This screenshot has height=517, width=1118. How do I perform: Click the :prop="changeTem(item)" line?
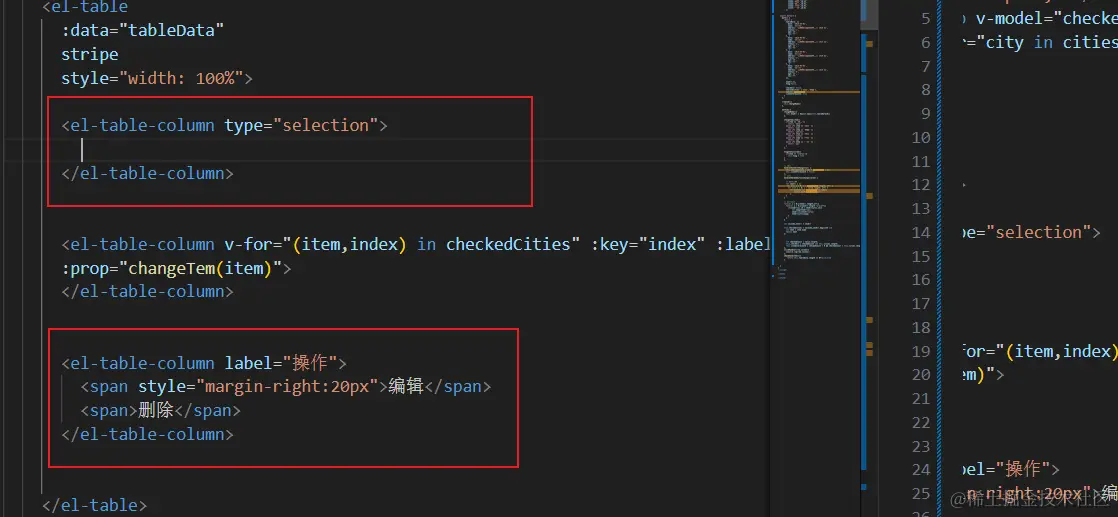coord(177,268)
